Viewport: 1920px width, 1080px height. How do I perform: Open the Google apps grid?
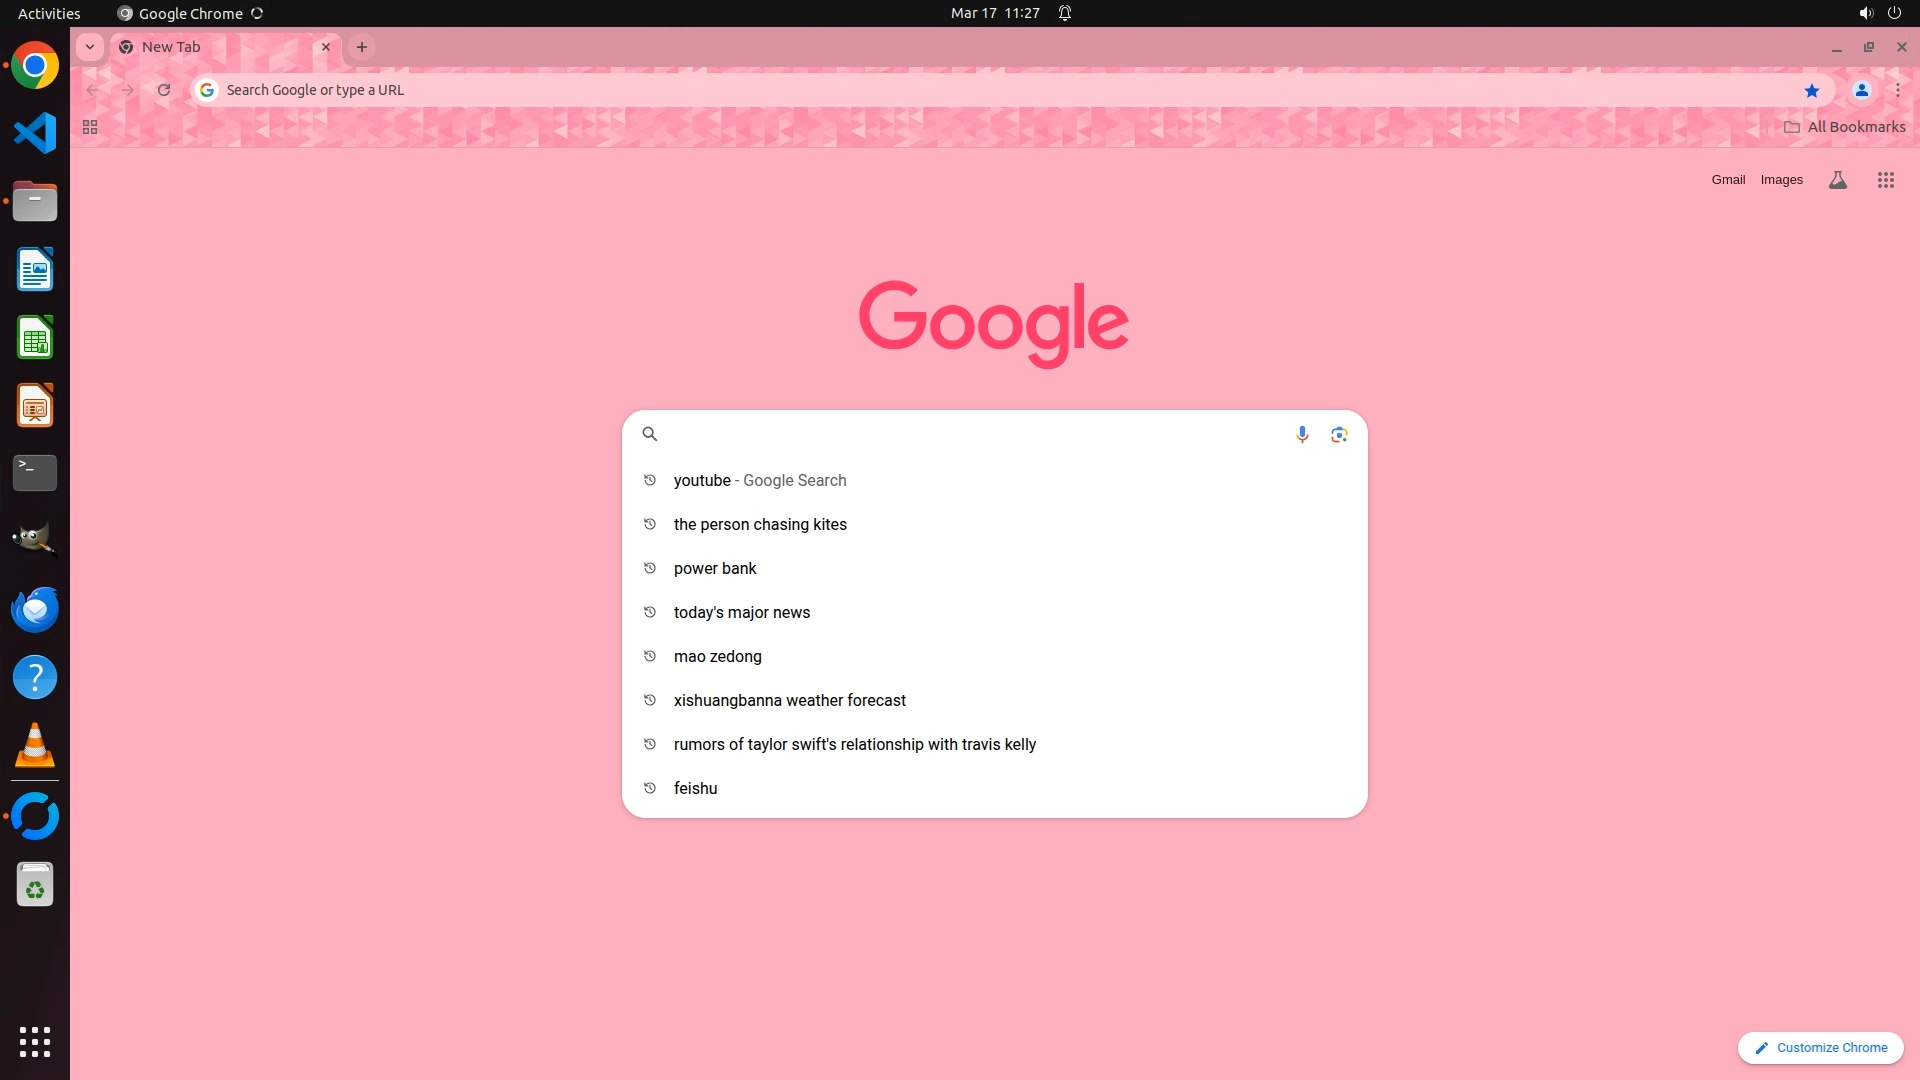(x=1885, y=180)
